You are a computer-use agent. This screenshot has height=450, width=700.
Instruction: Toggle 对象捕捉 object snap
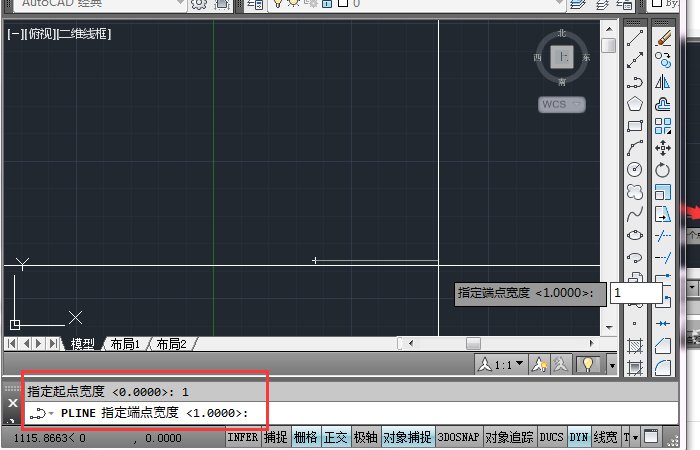(x=408, y=437)
